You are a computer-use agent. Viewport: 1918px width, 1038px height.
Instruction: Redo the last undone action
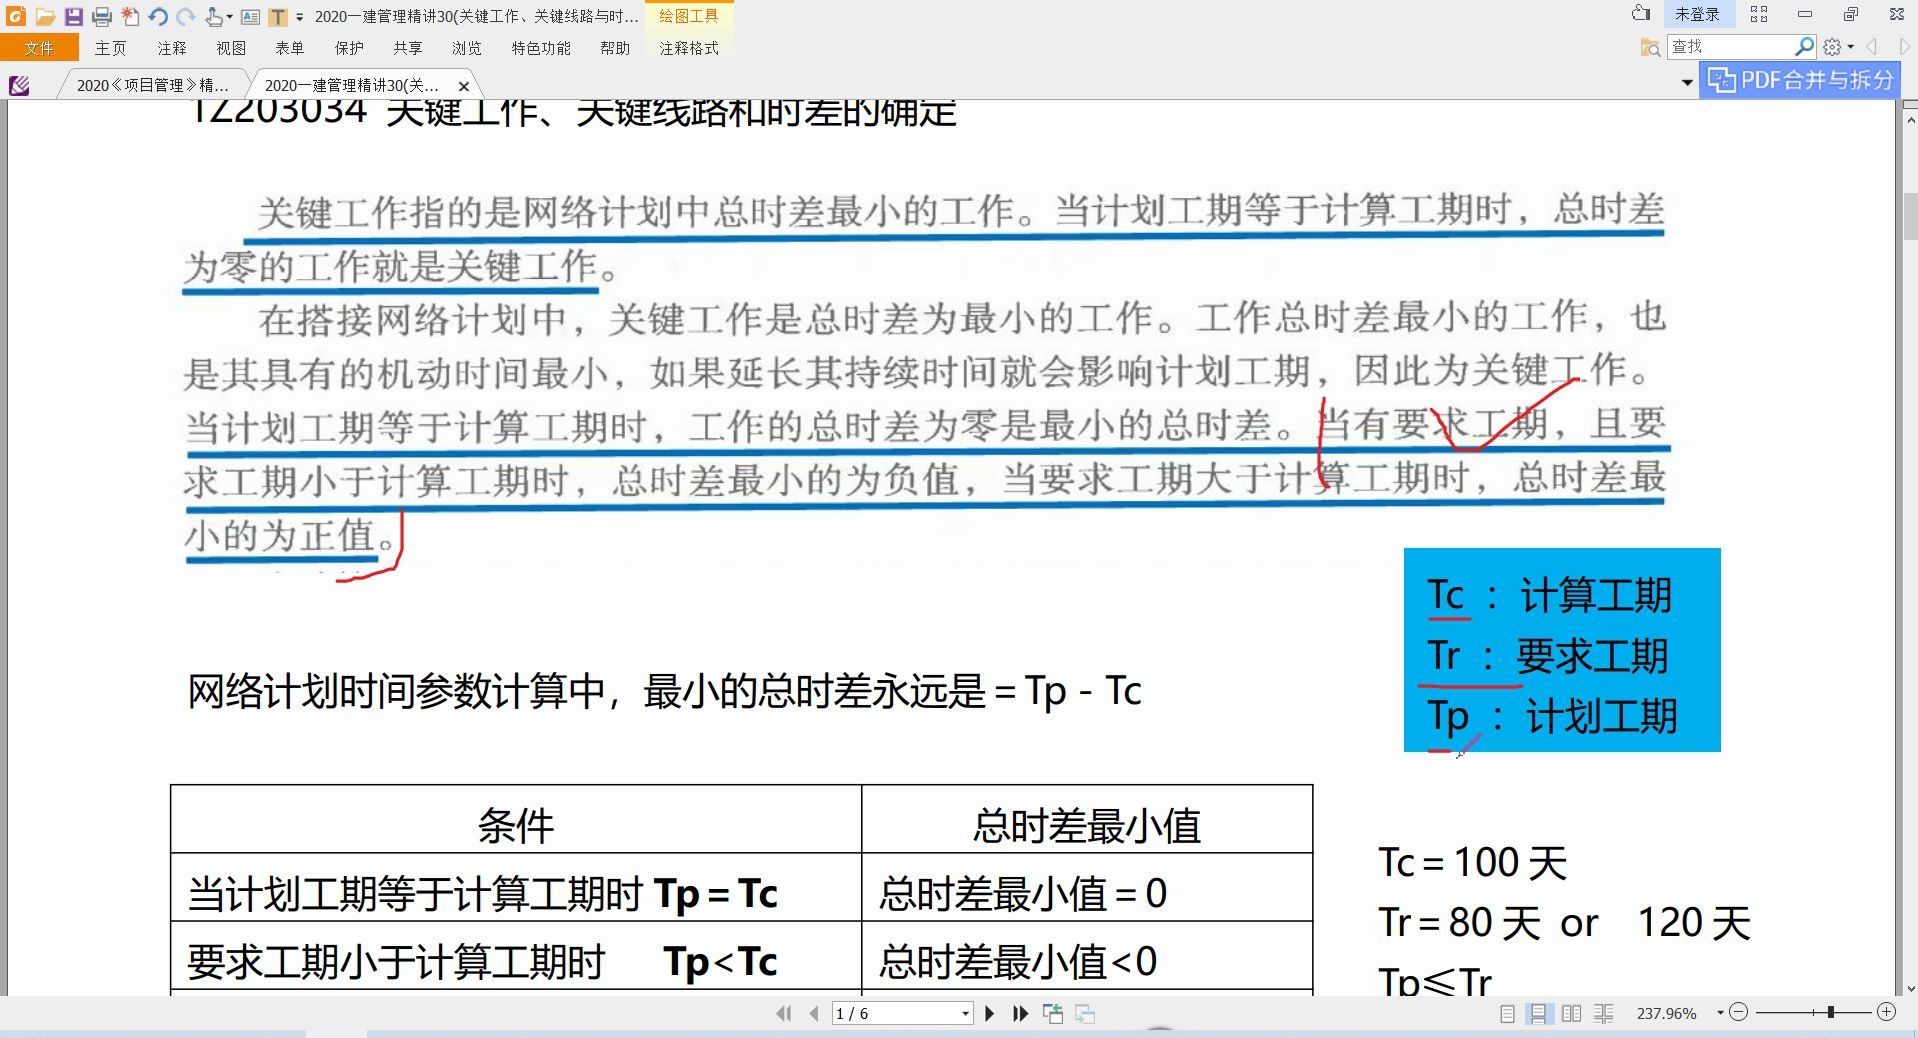tap(186, 16)
